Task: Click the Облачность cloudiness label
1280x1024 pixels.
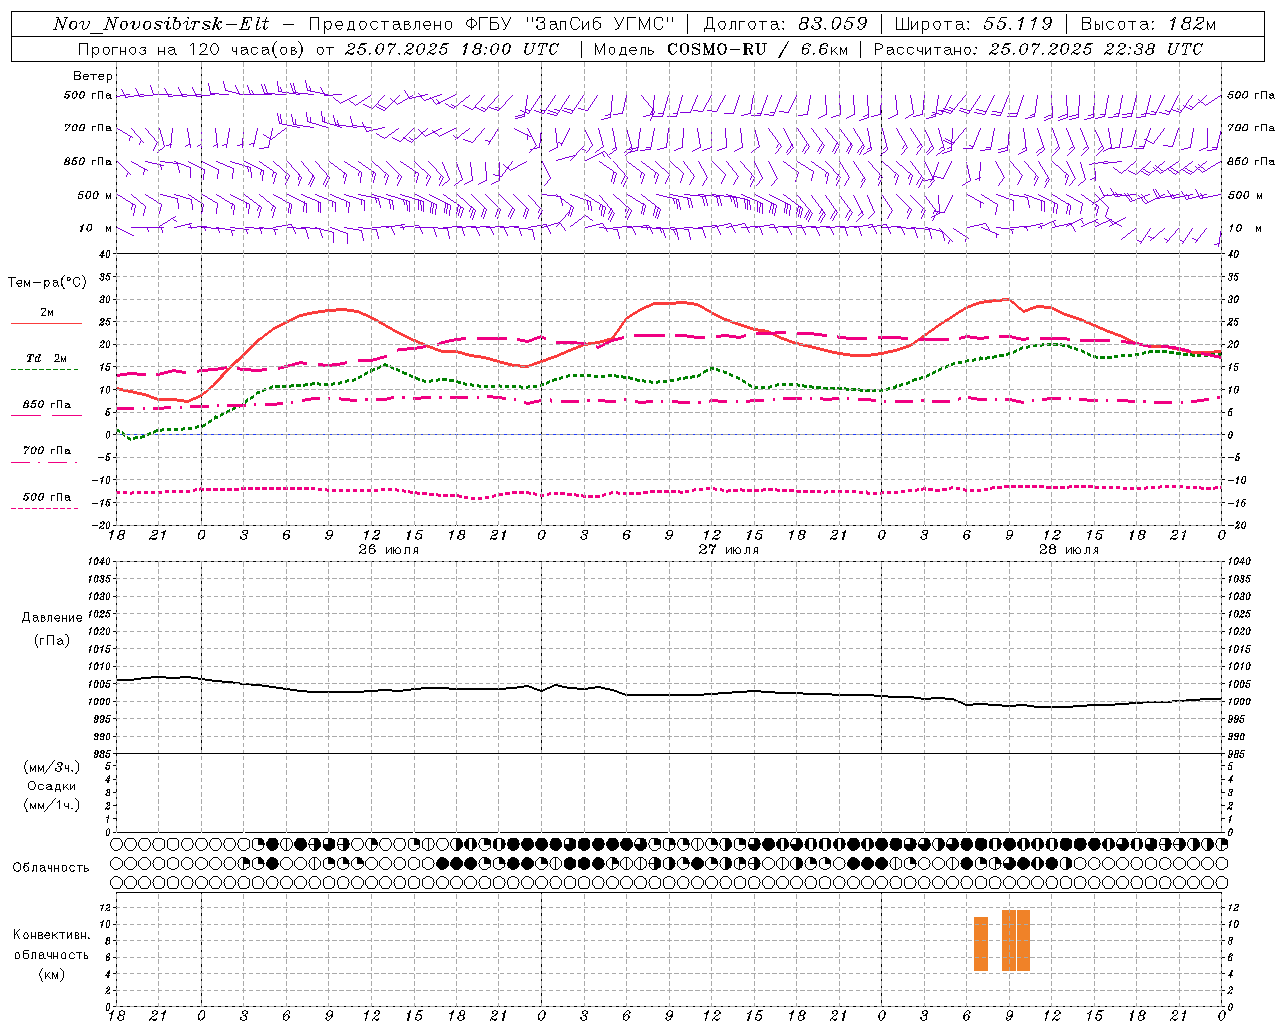Action: (x=51, y=867)
